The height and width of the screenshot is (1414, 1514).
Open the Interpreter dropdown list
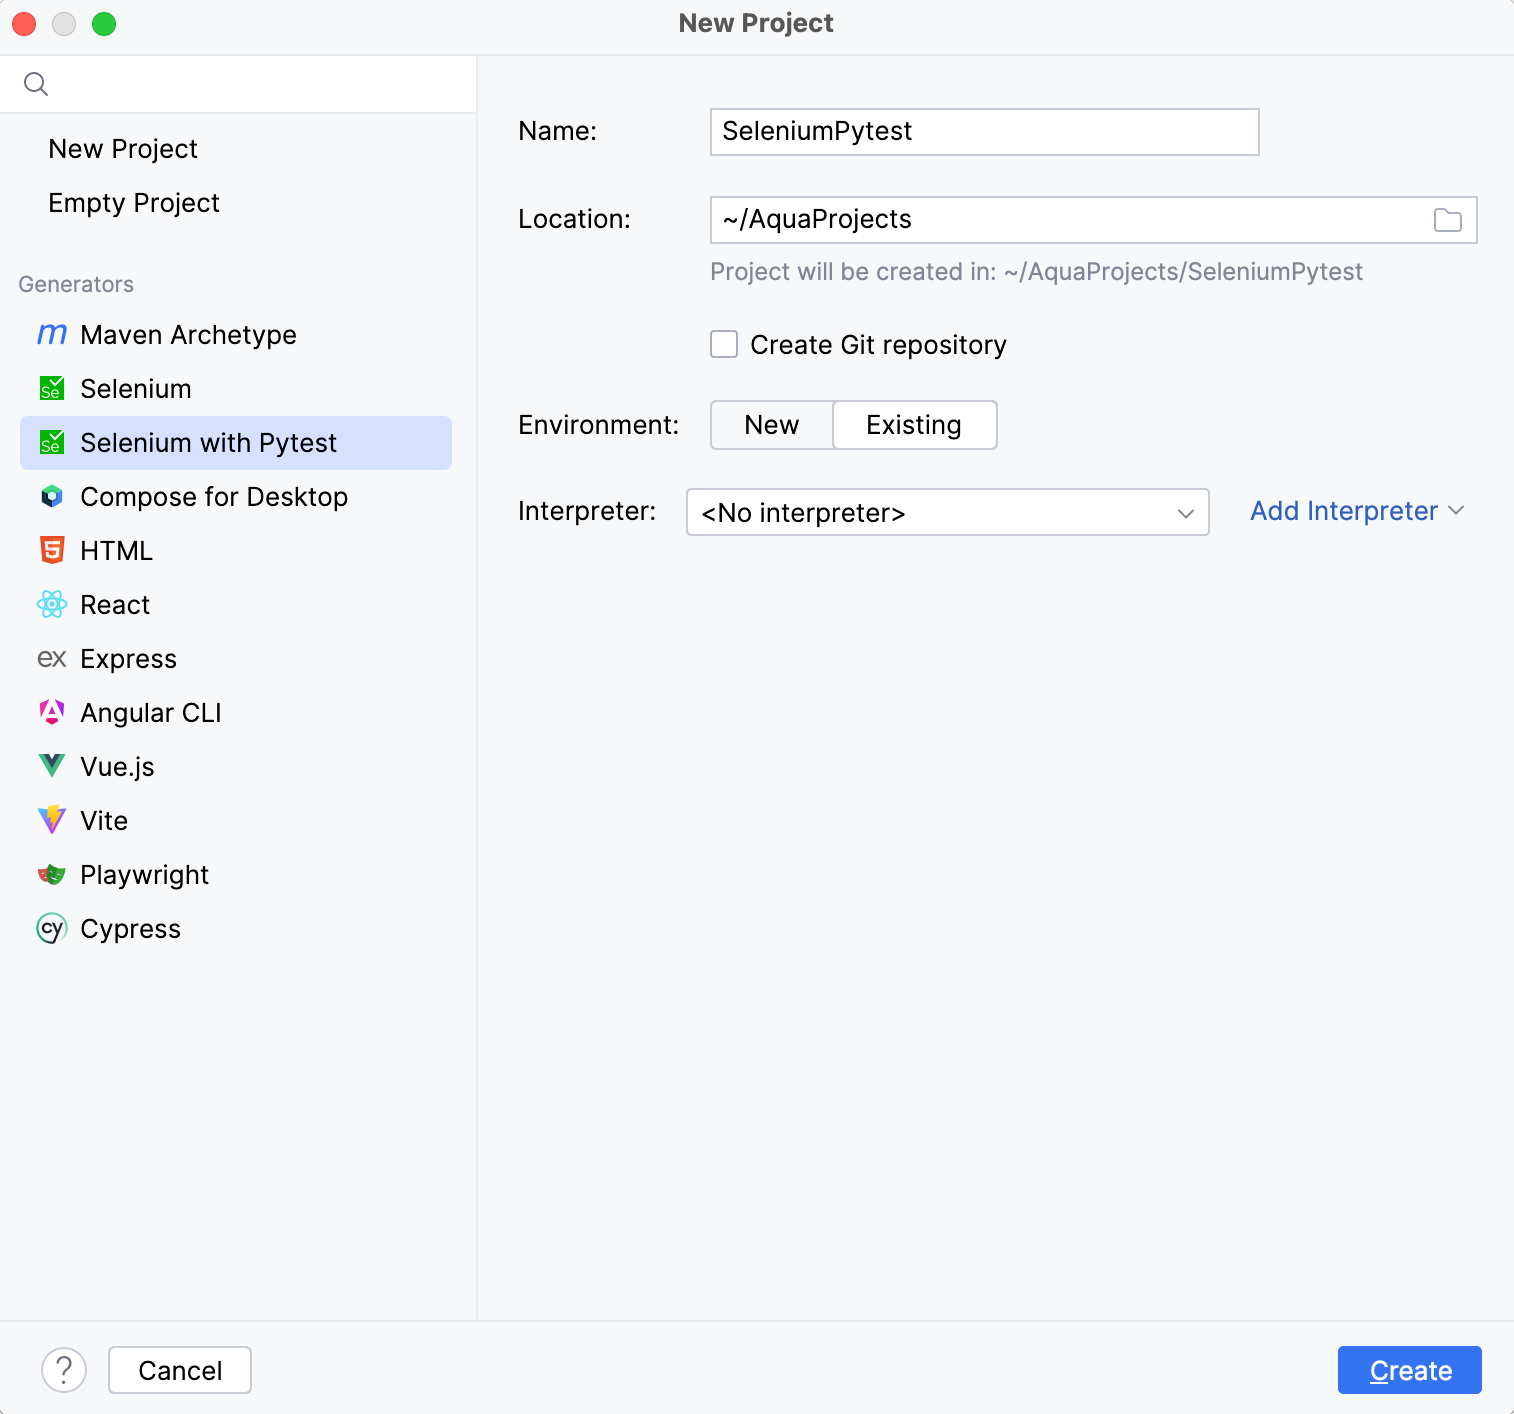pyautogui.click(x=946, y=513)
